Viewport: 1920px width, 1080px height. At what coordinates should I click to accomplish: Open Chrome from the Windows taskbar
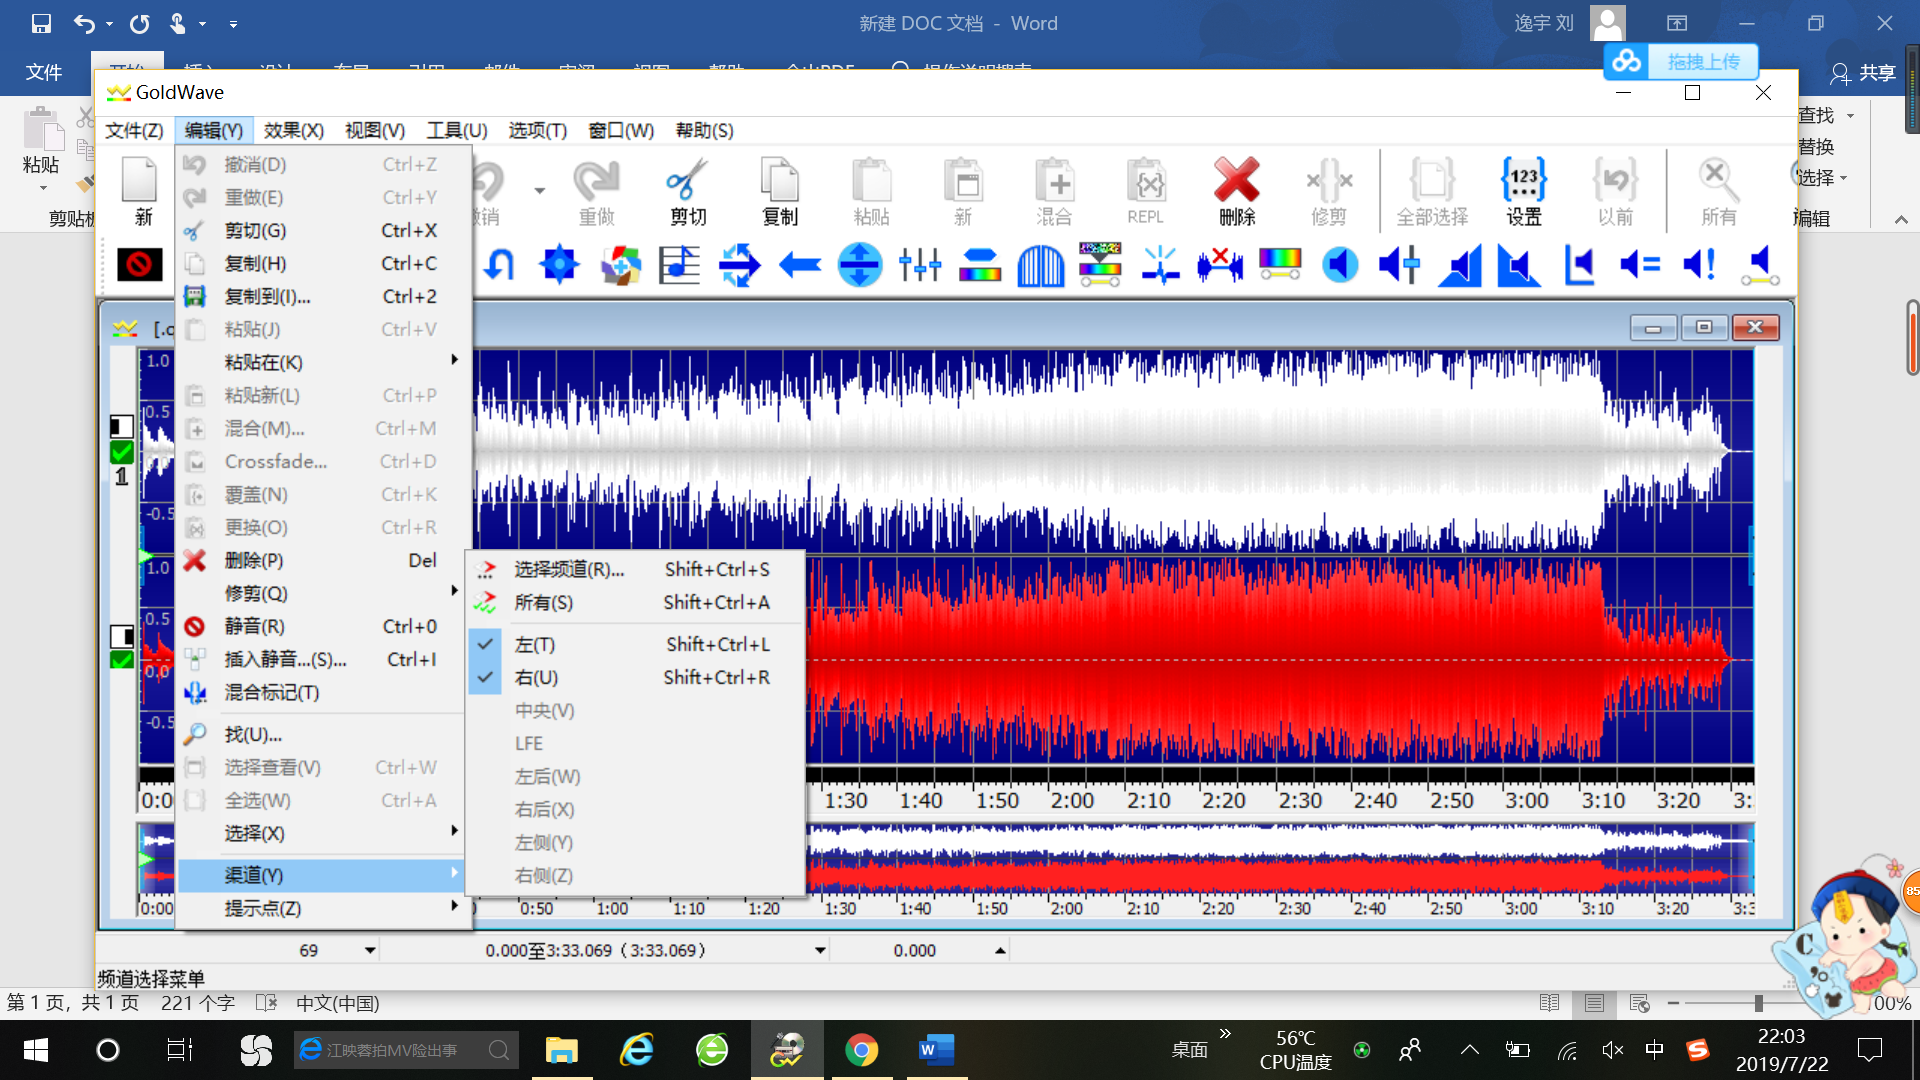(861, 1050)
